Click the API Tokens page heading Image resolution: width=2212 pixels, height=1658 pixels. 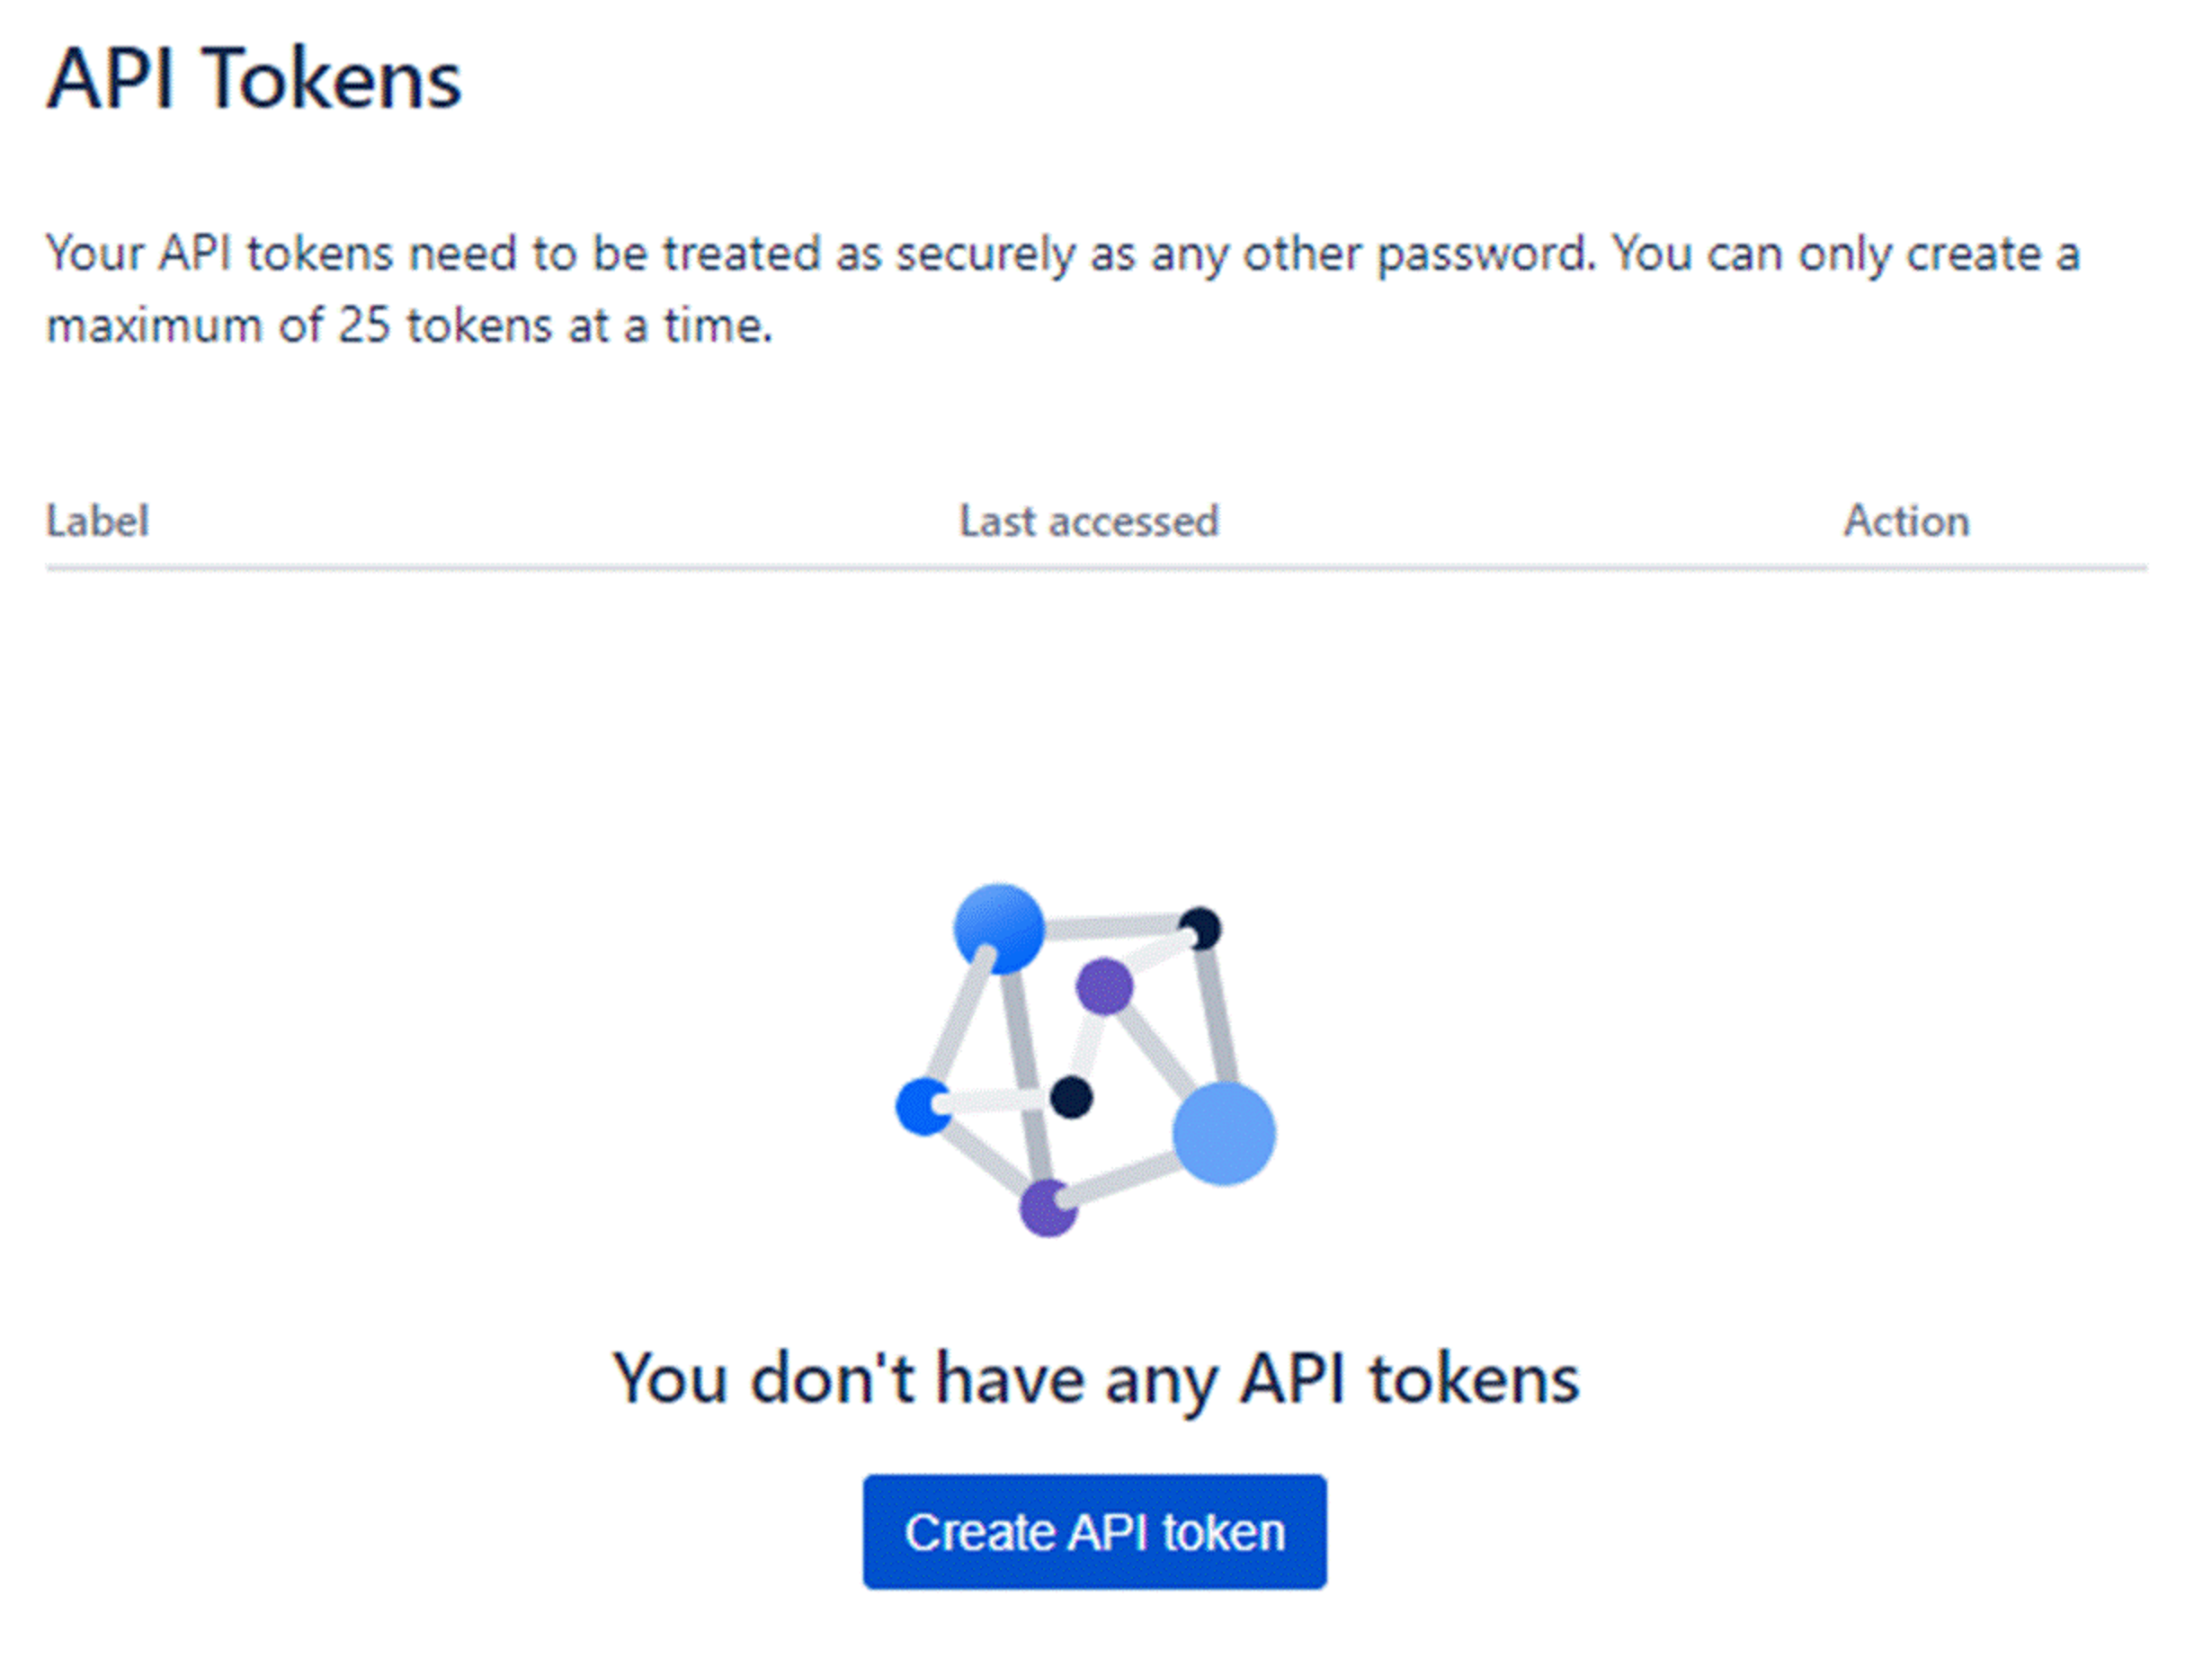[254, 79]
